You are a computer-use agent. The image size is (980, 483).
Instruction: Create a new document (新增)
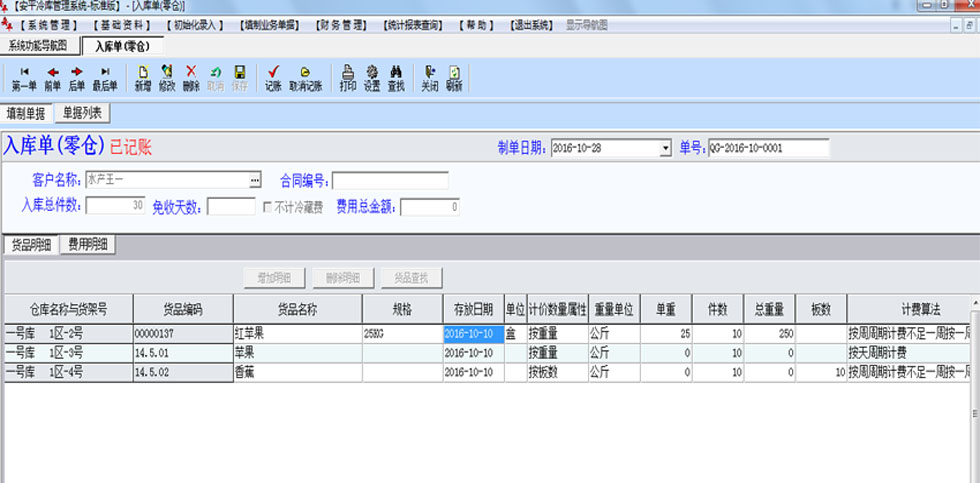tap(143, 79)
